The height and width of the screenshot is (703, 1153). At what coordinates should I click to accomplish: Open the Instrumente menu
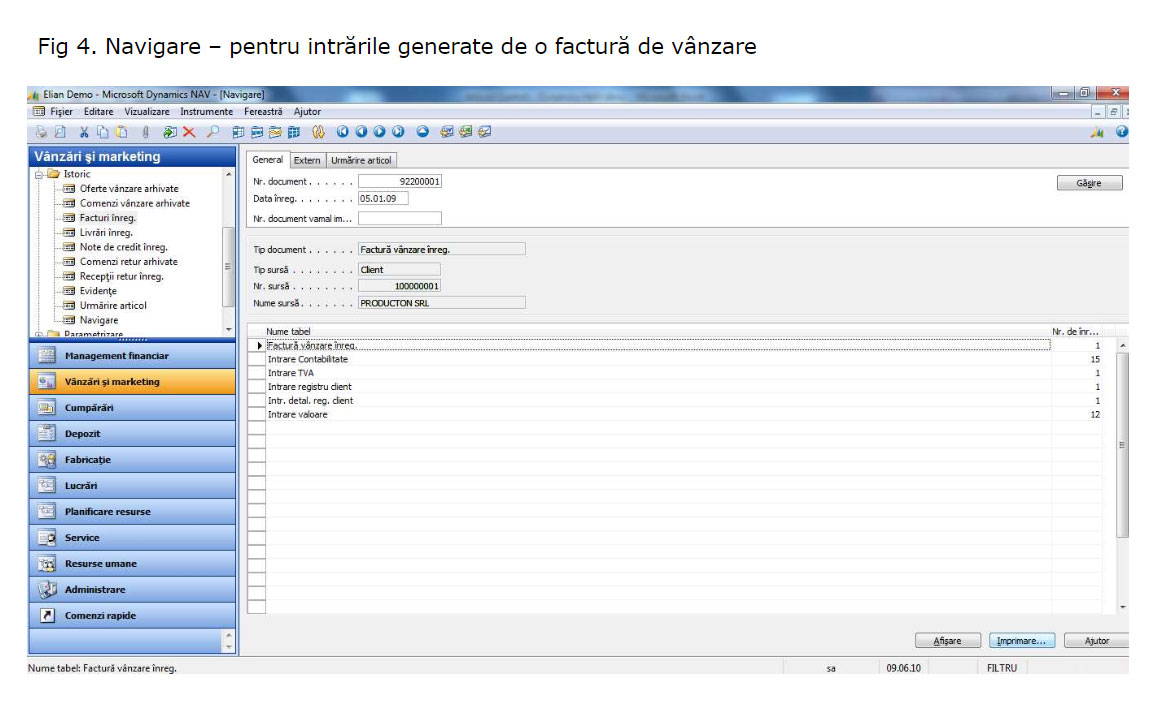tap(207, 112)
